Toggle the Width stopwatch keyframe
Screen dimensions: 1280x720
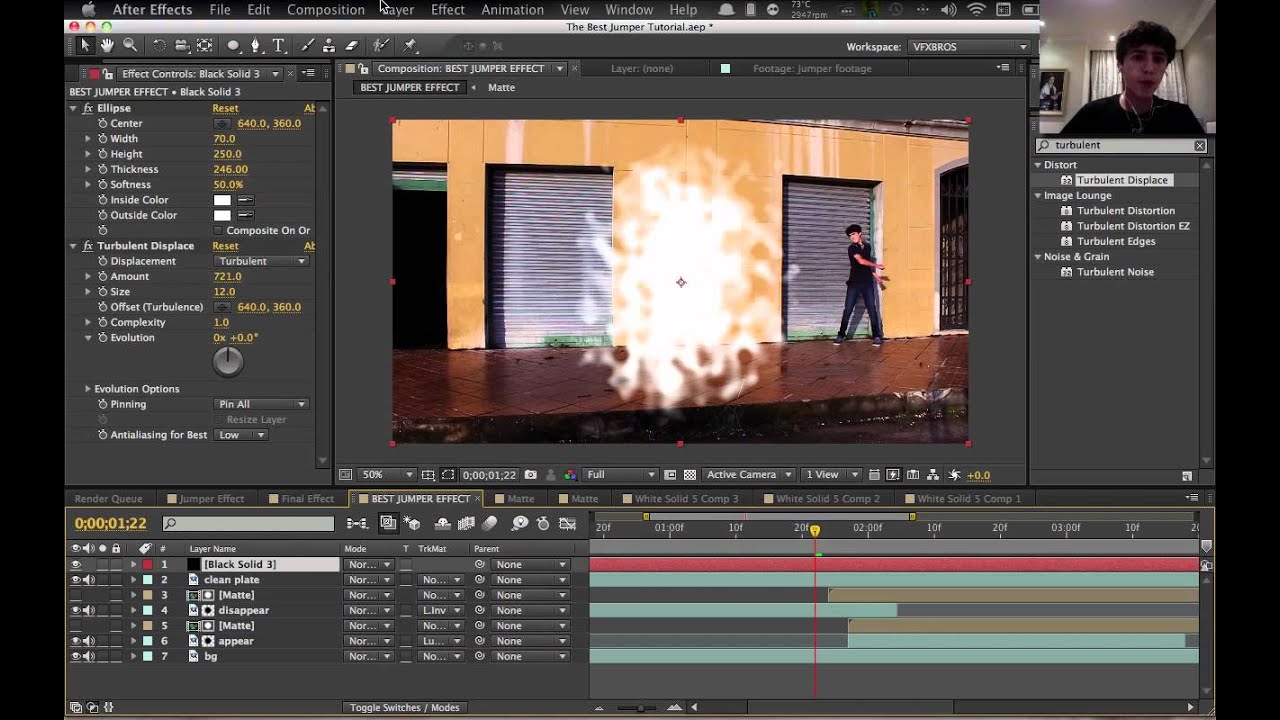102,139
